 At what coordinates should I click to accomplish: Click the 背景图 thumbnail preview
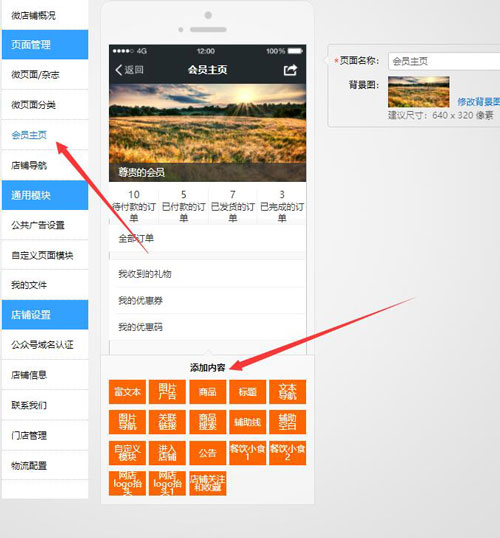click(x=419, y=92)
